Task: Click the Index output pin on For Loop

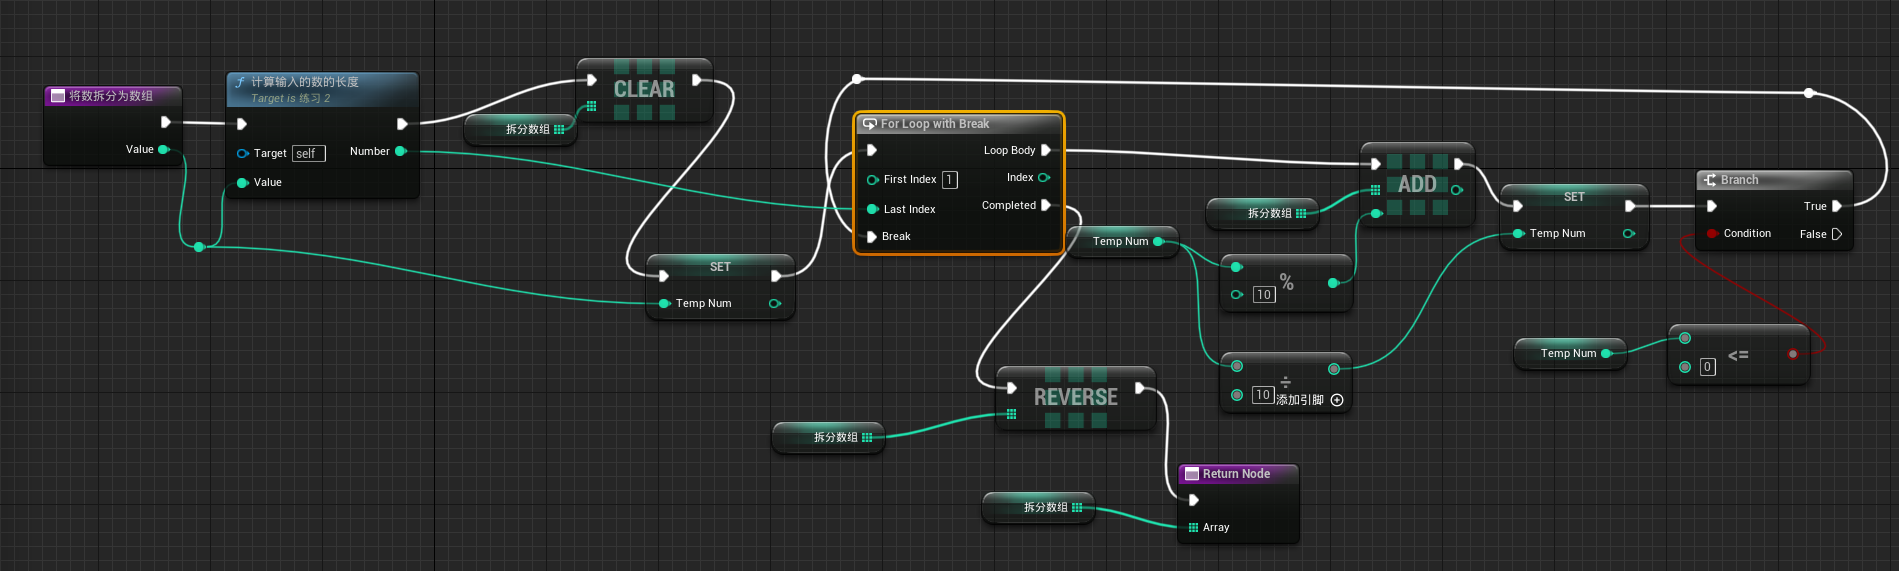Action: [1044, 178]
